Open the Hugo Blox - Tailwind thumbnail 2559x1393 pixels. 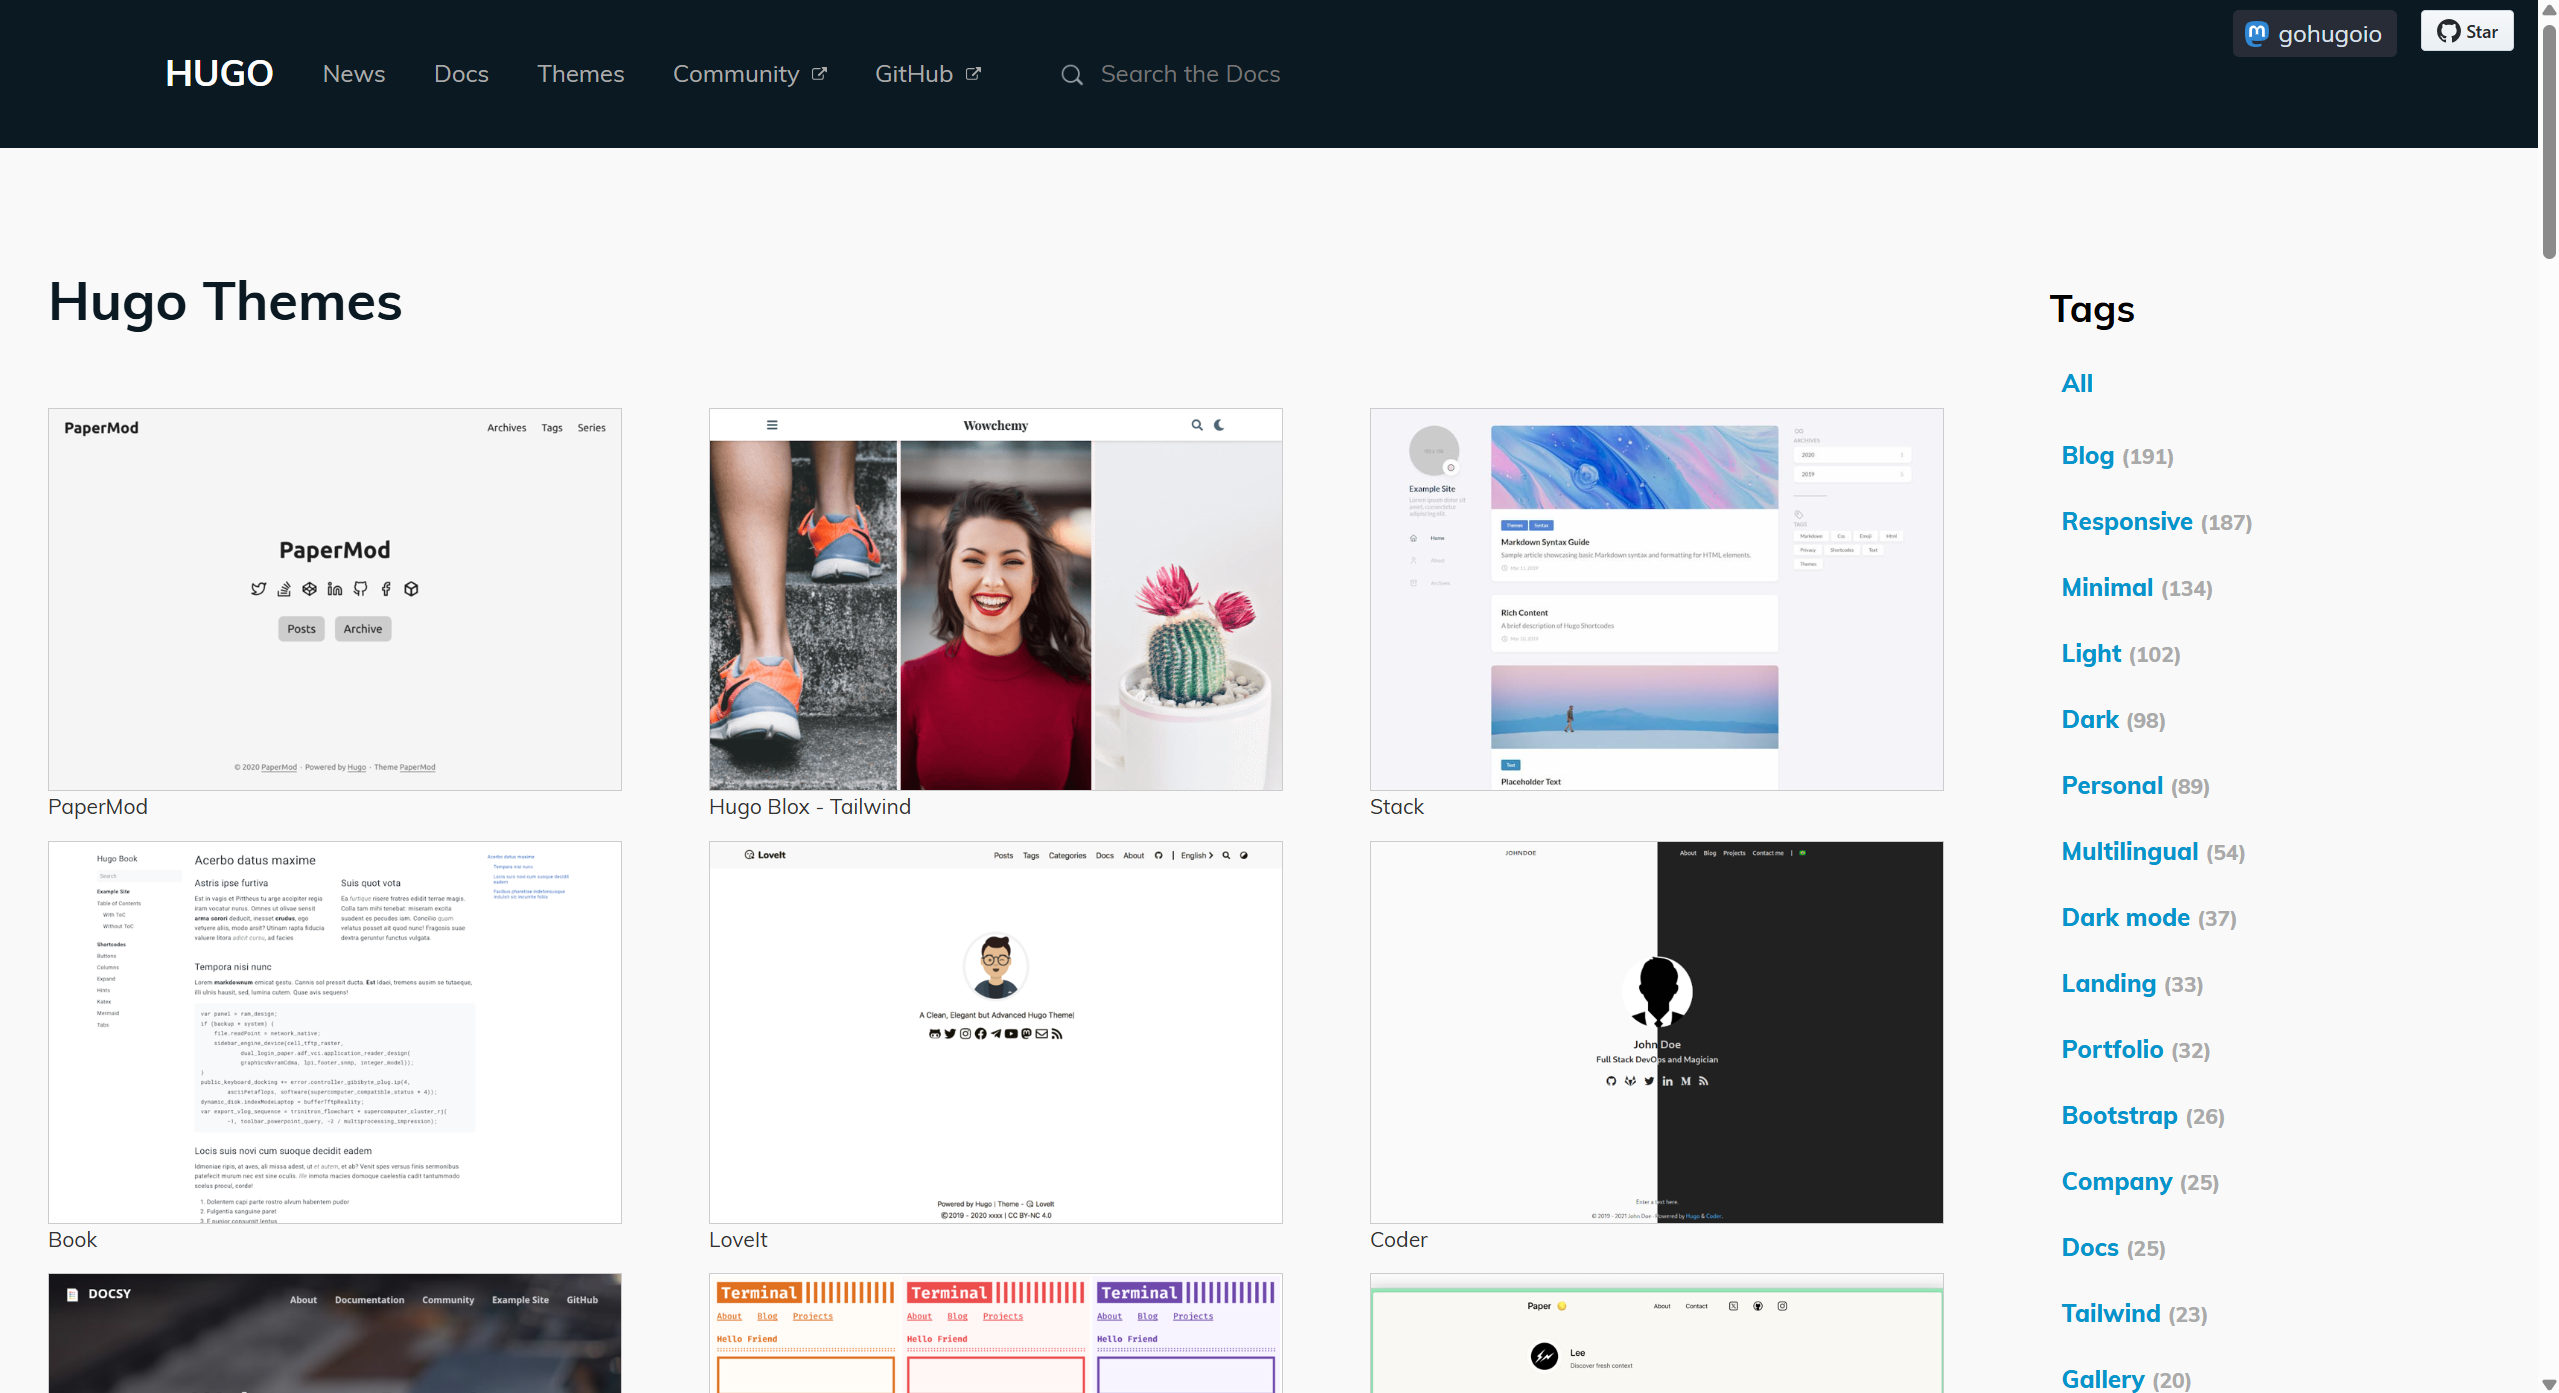click(995, 599)
